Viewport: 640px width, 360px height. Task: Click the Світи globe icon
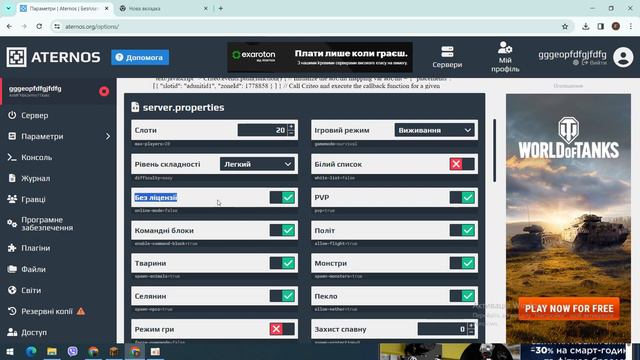[12, 290]
